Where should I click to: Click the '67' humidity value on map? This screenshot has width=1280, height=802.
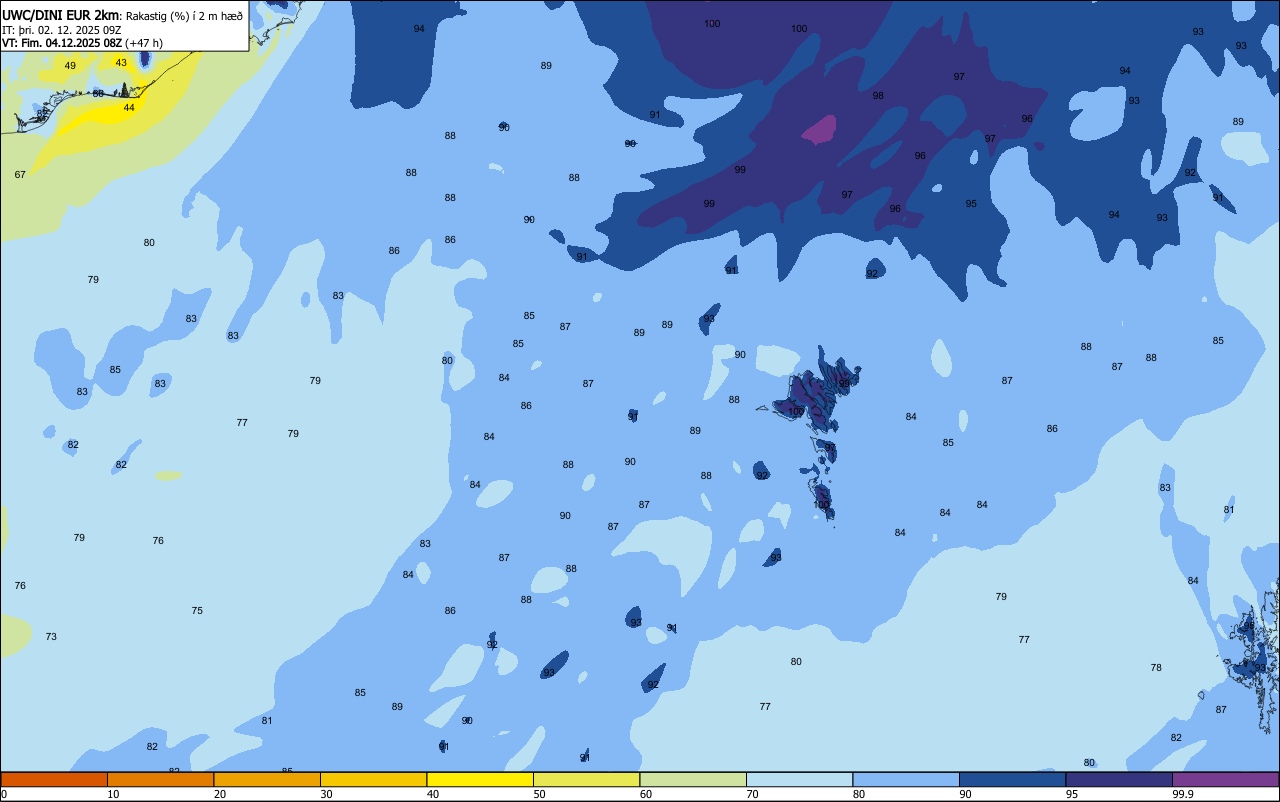click(20, 175)
